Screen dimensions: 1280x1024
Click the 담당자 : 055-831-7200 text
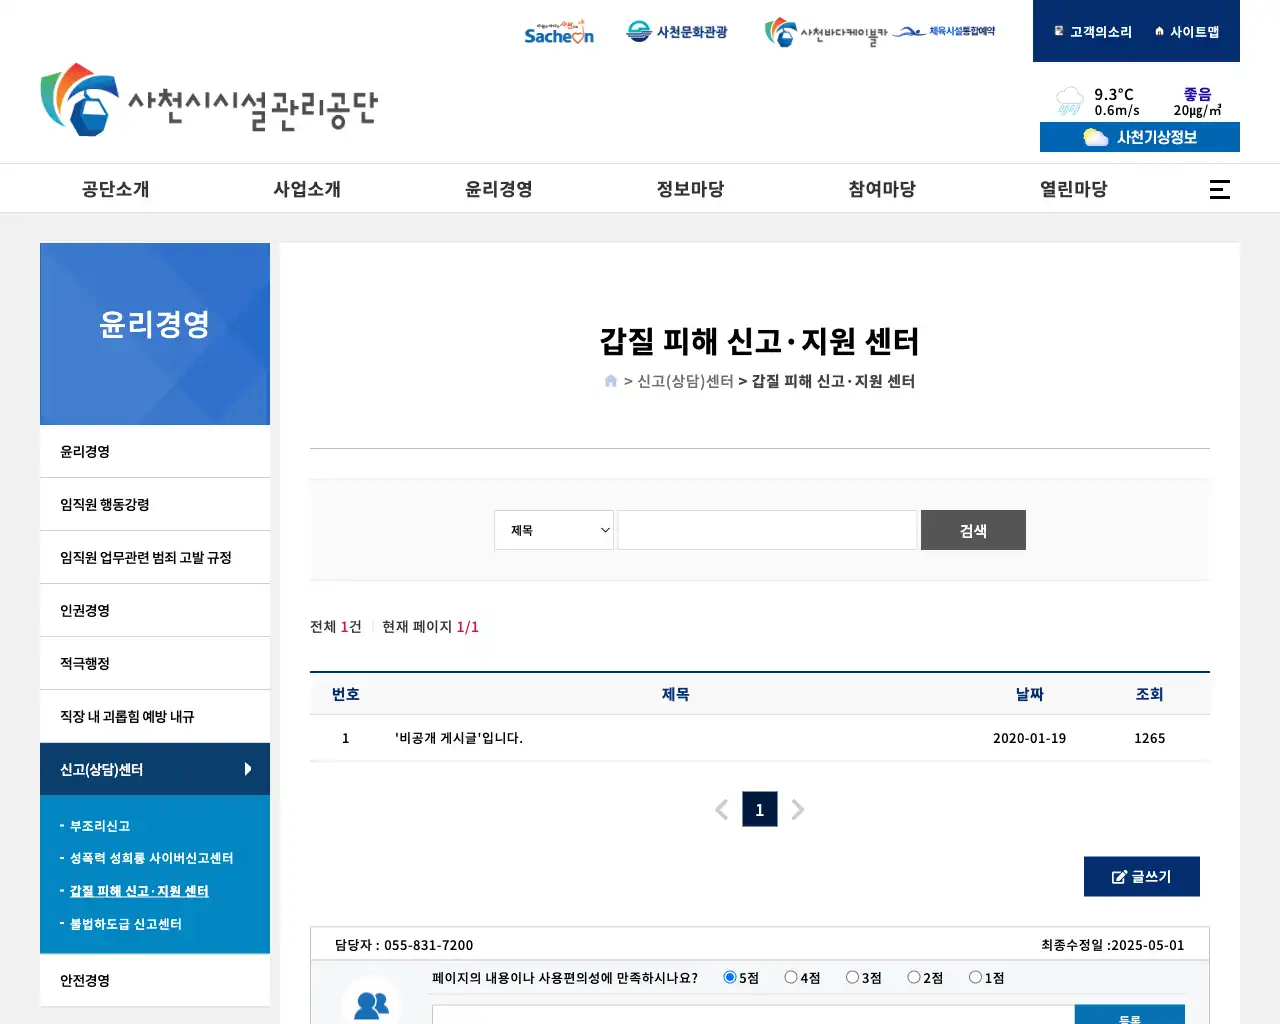(404, 945)
